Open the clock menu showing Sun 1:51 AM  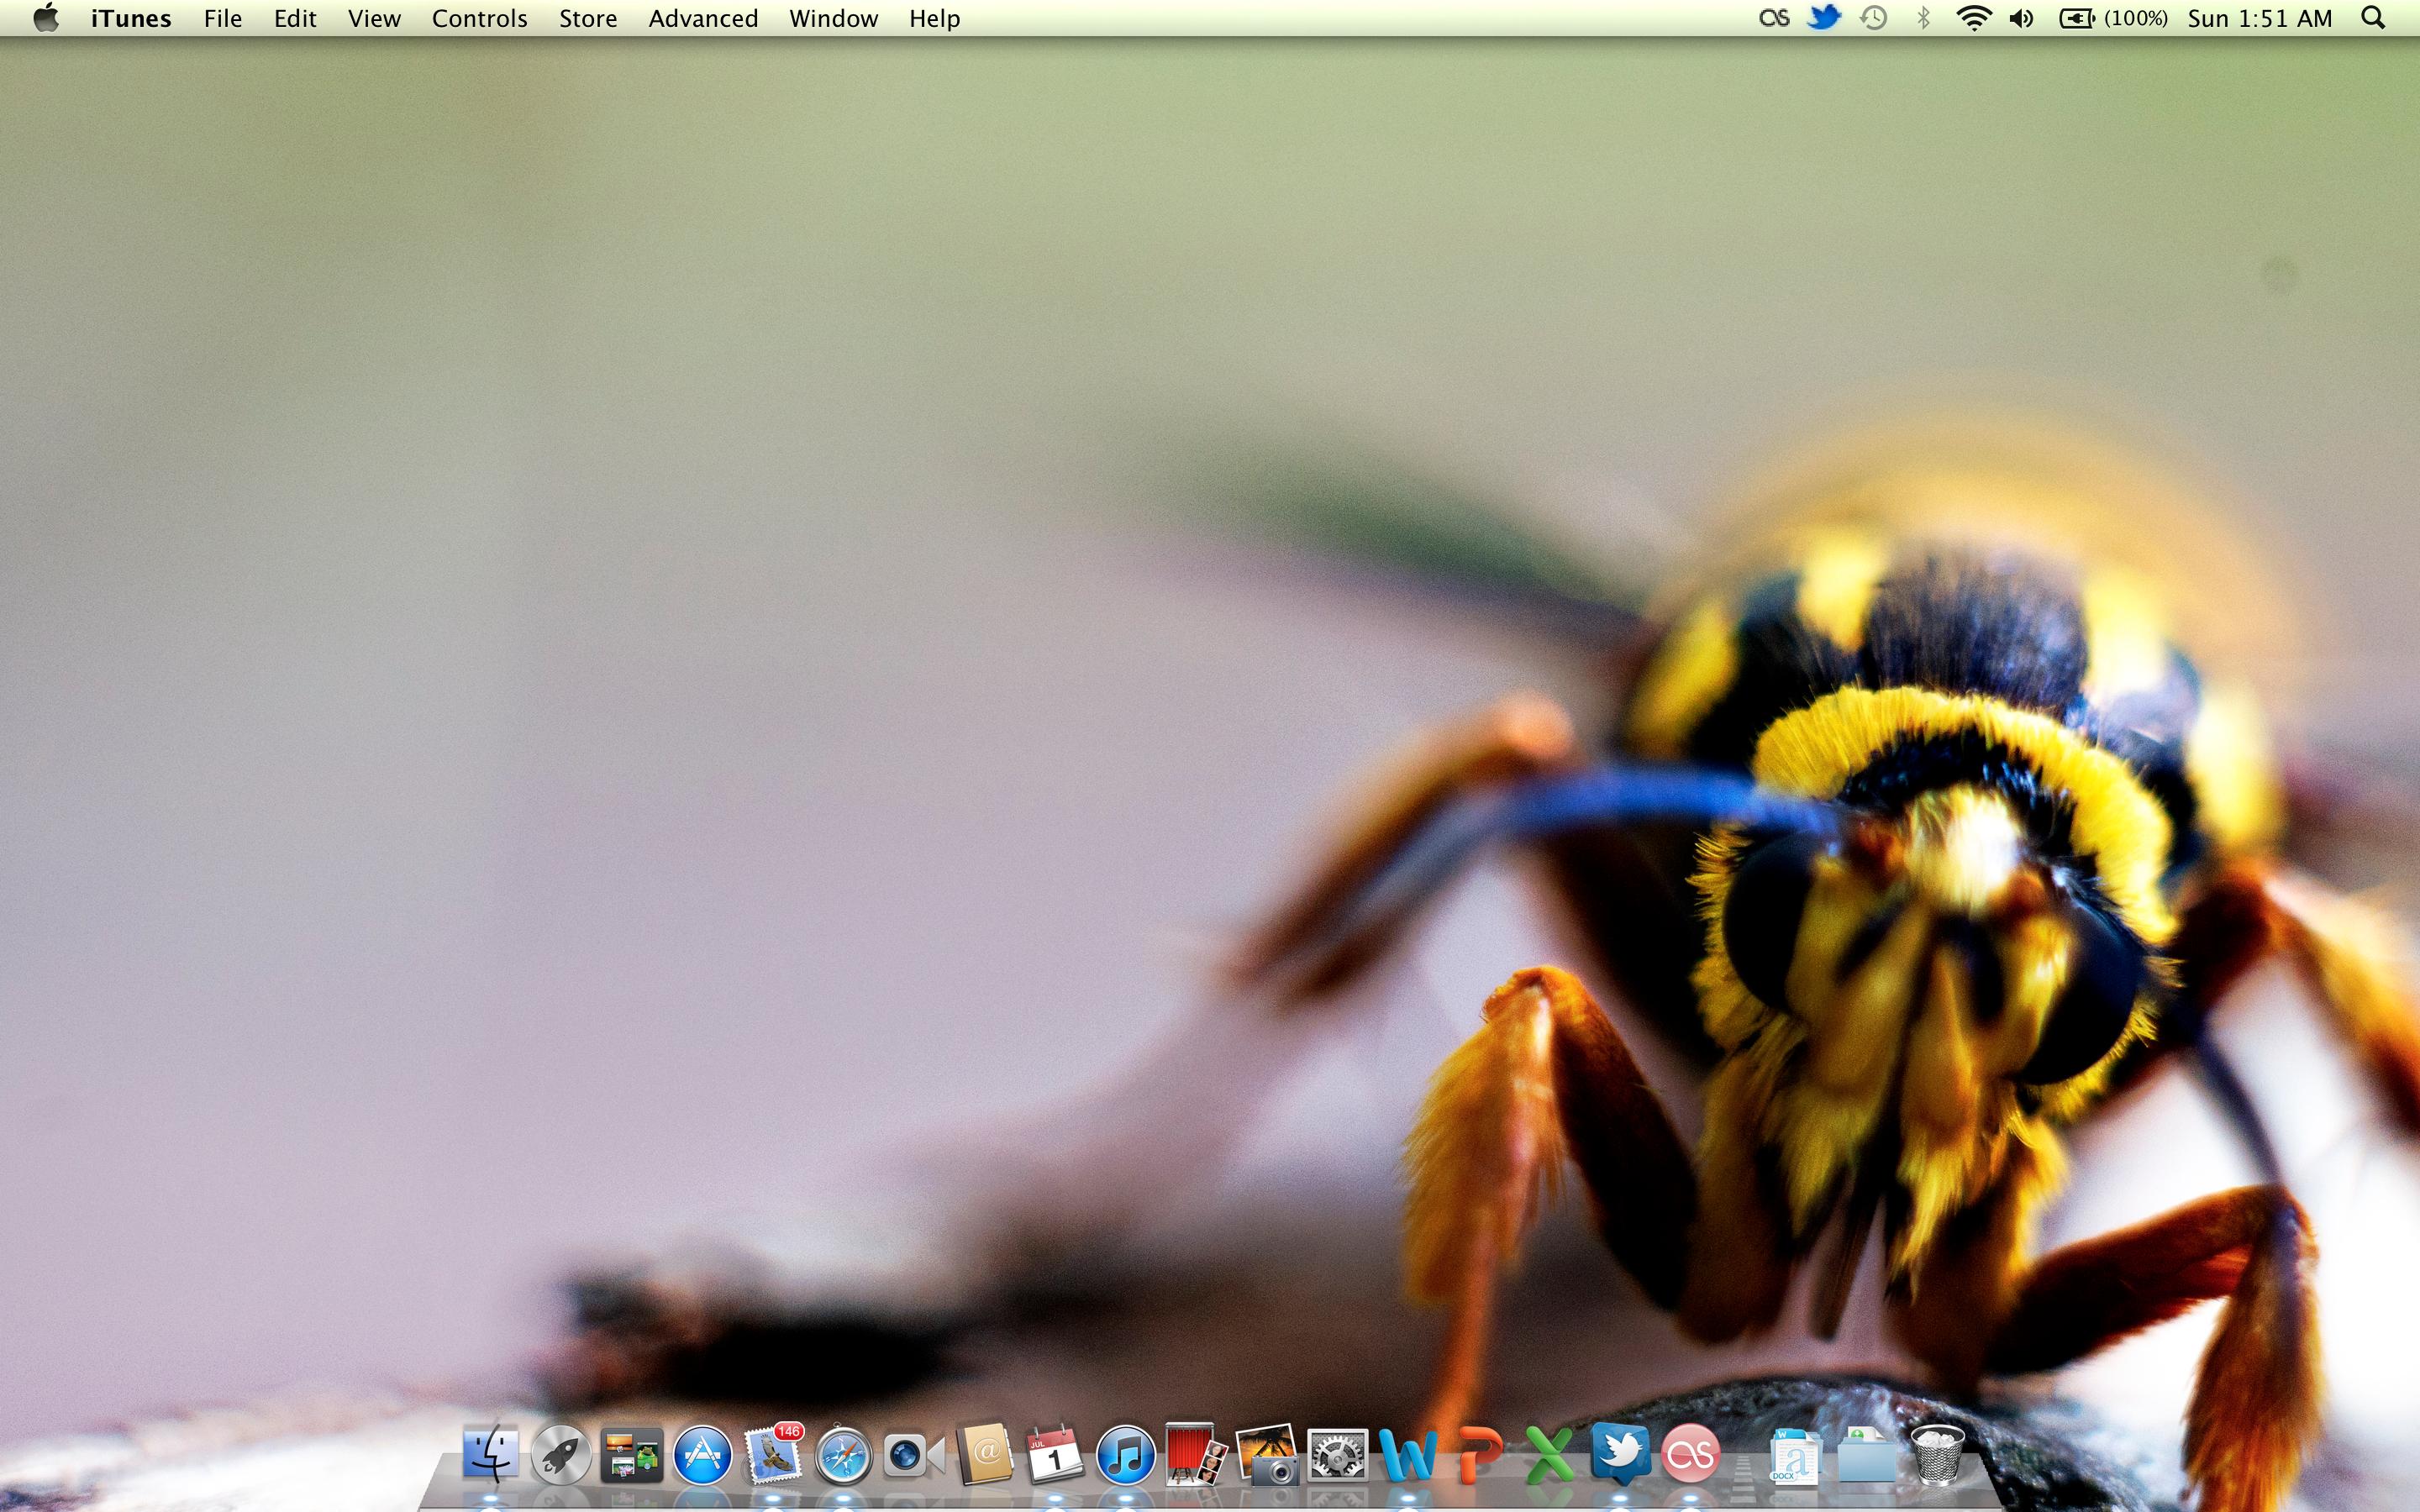point(2260,18)
